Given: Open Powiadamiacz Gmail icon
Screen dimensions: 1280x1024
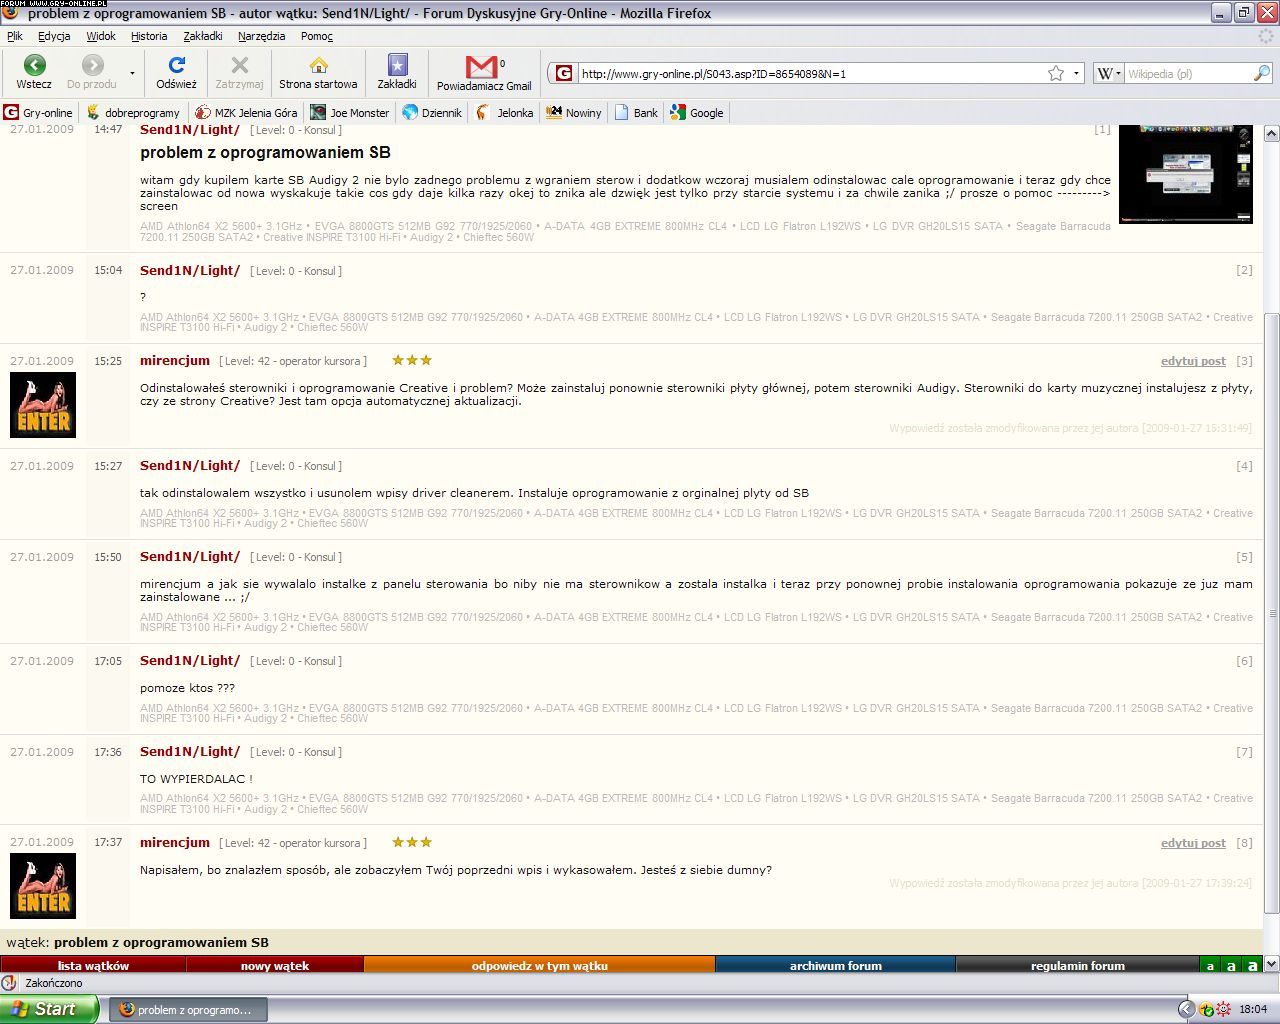Looking at the screenshot, I should (x=483, y=67).
